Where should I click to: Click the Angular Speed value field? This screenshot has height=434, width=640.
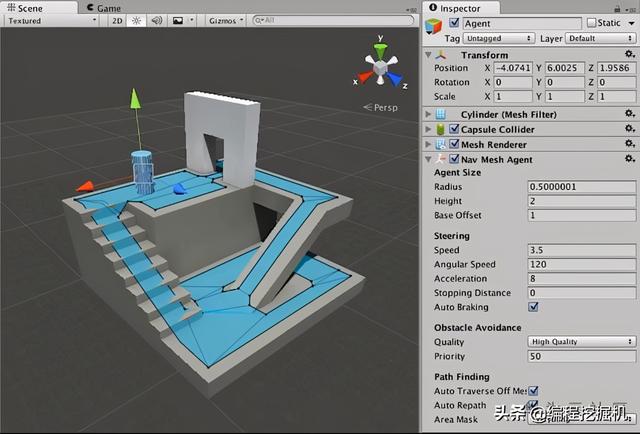click(x=582, y=264)
